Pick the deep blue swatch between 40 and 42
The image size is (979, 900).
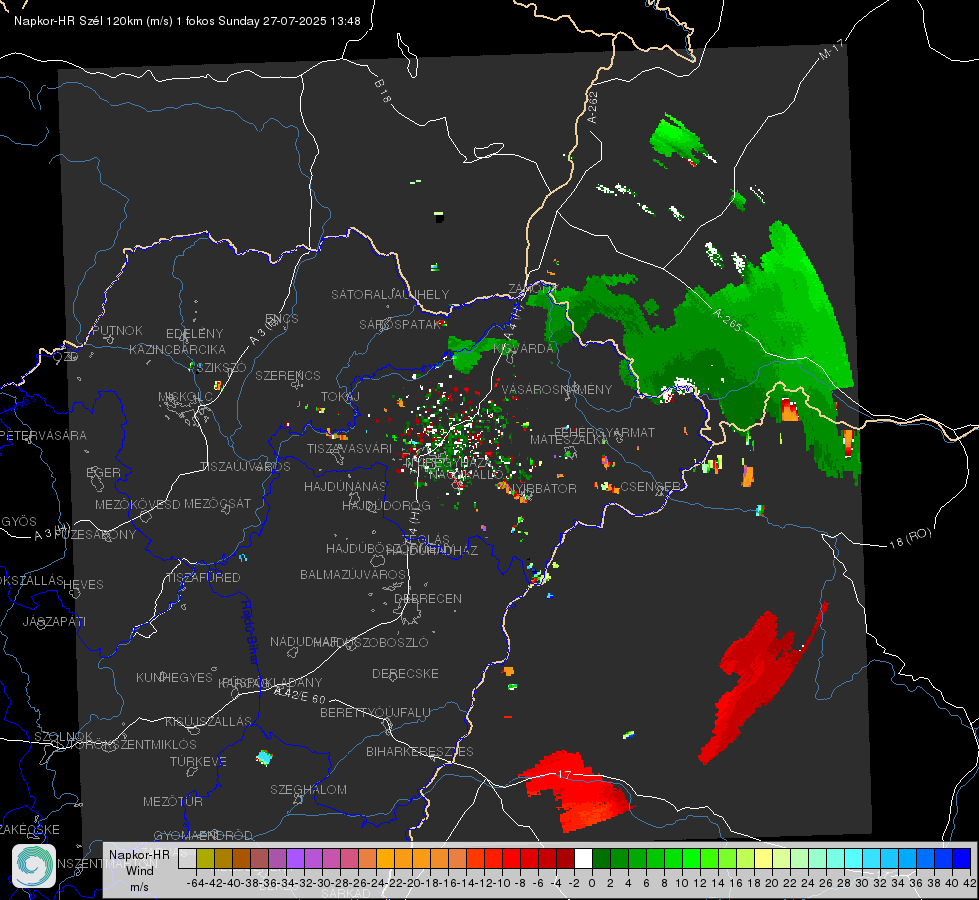point(961,859)
